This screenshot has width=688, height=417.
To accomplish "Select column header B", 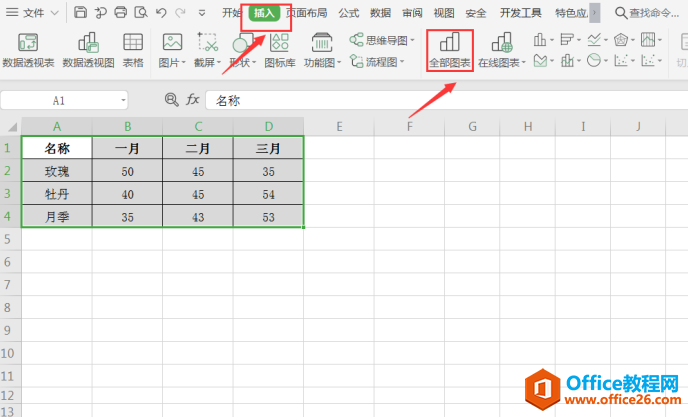I will click(128, 127).
